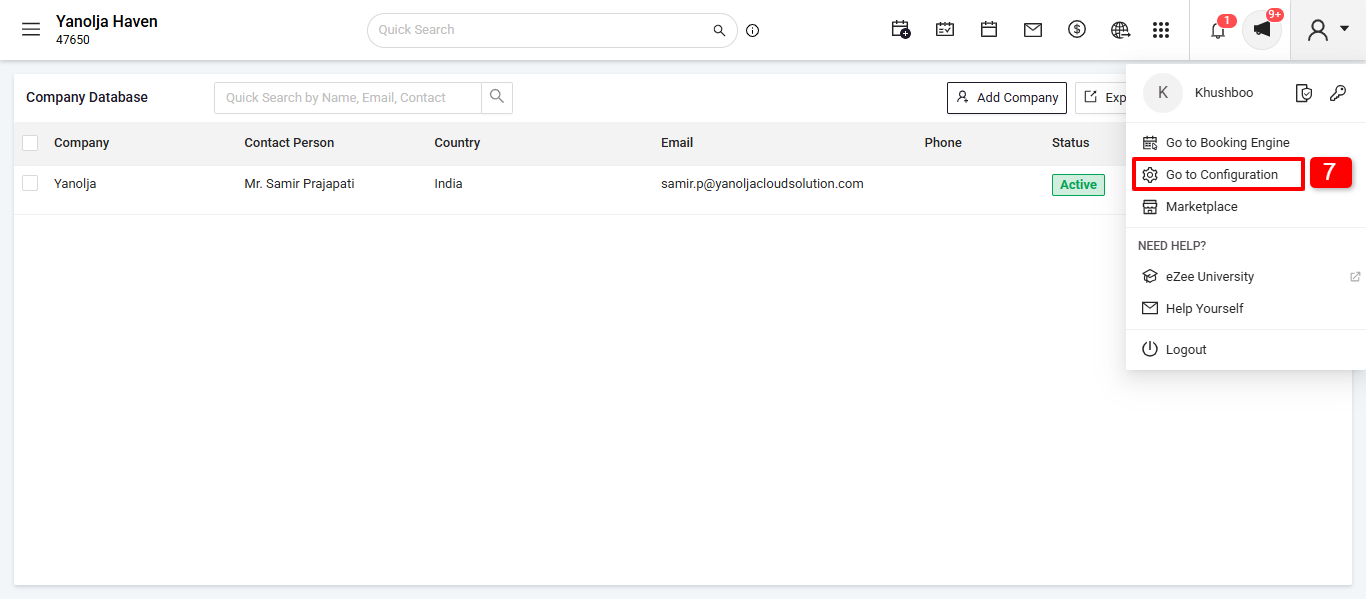
Task: Open the dollar coin icon
Action: coord(1077,30)
